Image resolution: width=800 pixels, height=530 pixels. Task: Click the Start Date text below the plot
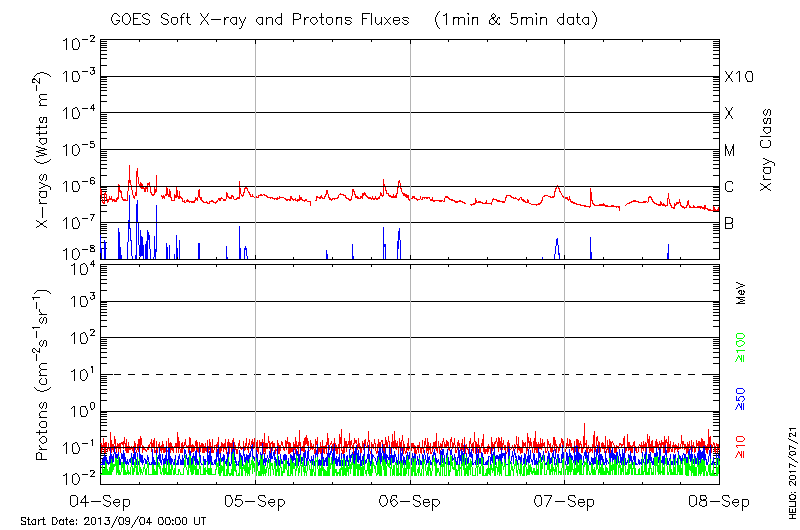click(x=113, y=521)
